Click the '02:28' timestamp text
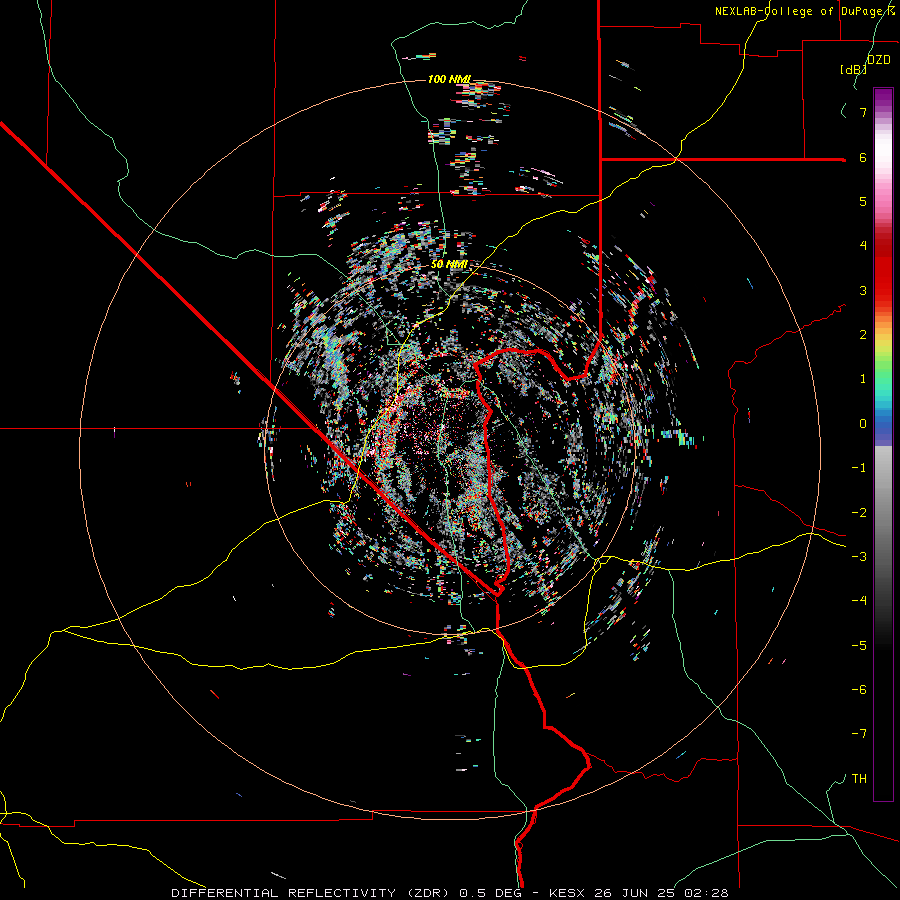The height and width of the screenshot is (900, 900). point(706,893)
